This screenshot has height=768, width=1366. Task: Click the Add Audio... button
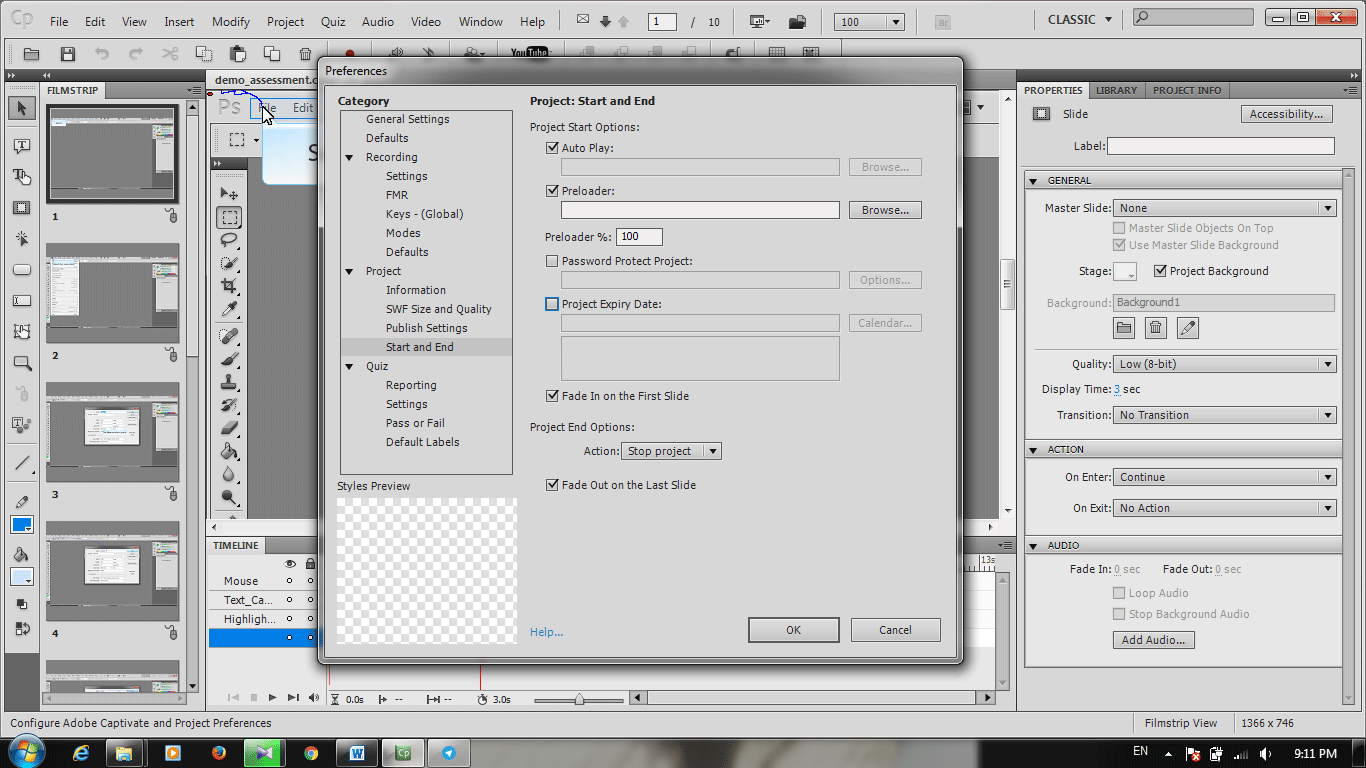[x=1153, y=640]
